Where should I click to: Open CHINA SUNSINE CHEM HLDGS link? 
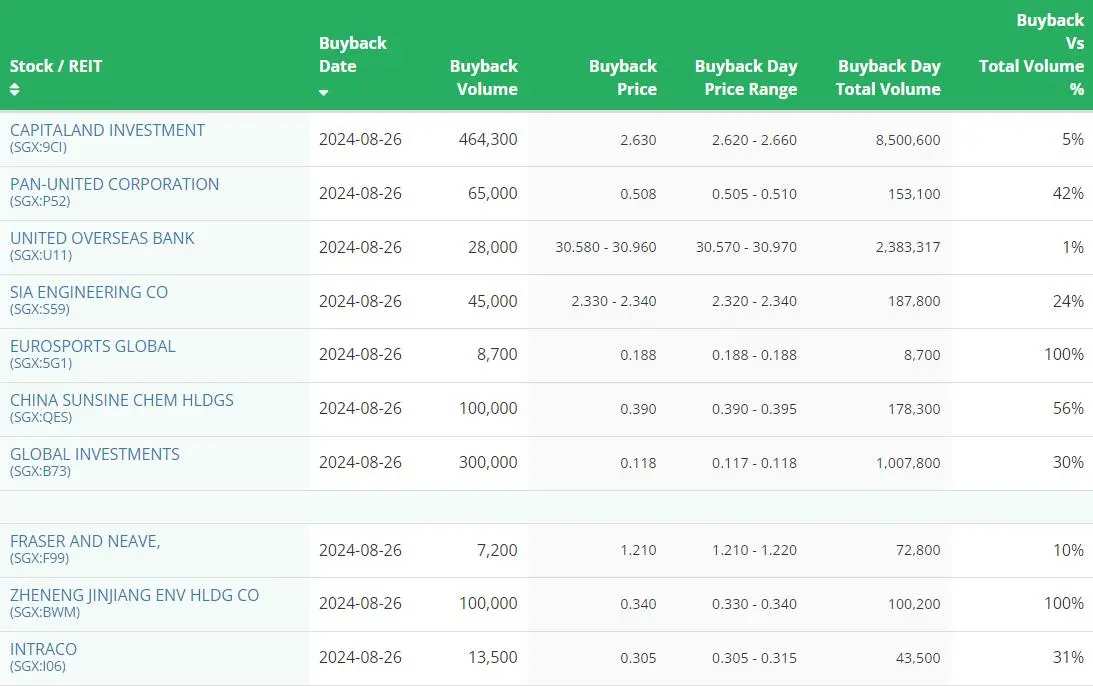(x=122, y=400)
